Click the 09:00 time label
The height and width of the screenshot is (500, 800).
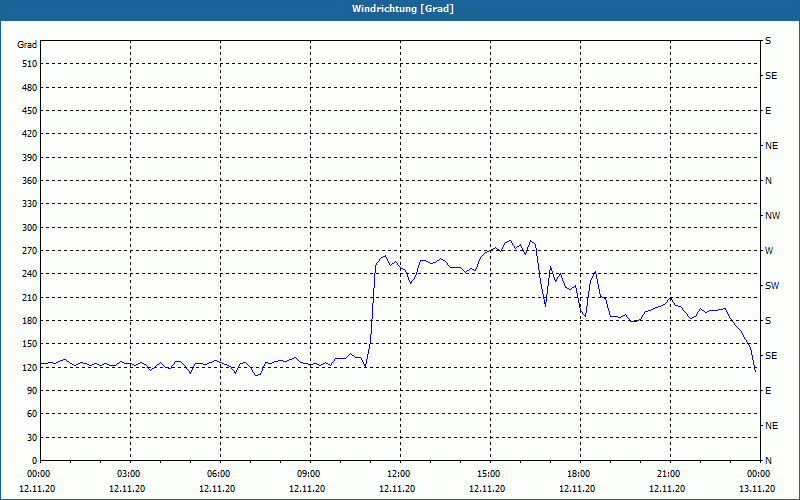(308, 474)
